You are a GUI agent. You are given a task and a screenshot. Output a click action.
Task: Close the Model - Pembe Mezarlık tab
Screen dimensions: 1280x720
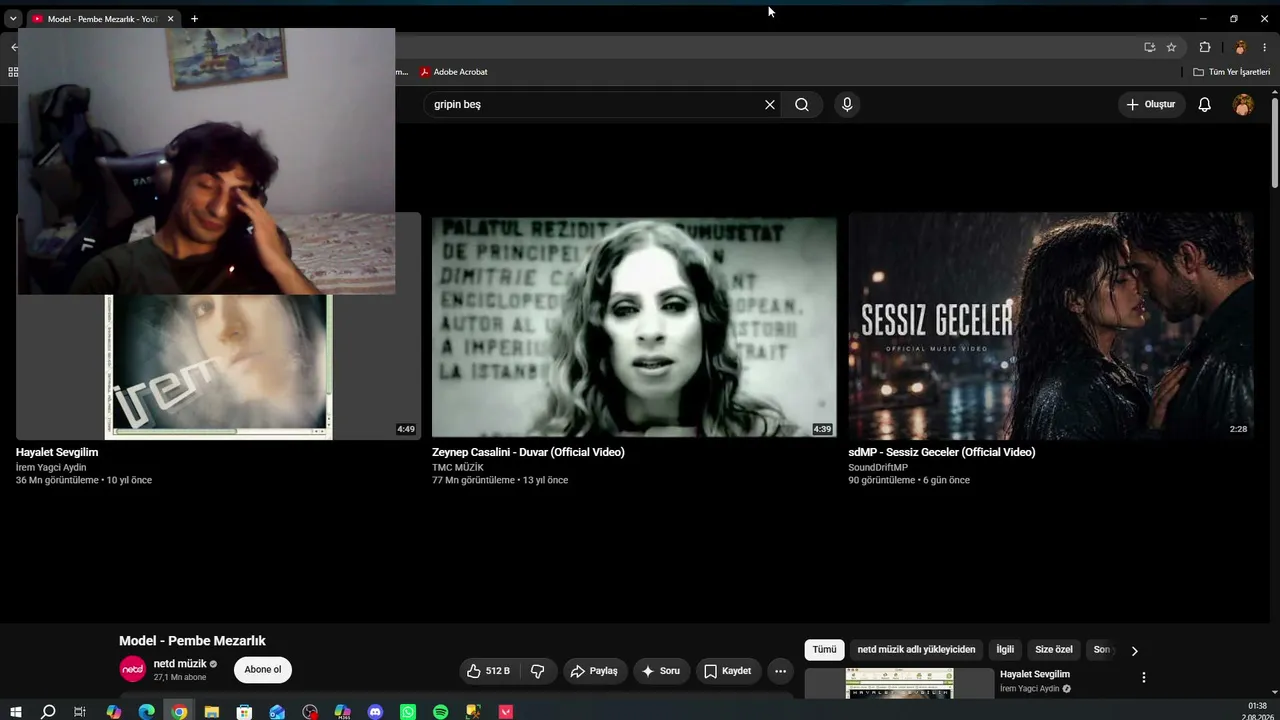[170, 18]
